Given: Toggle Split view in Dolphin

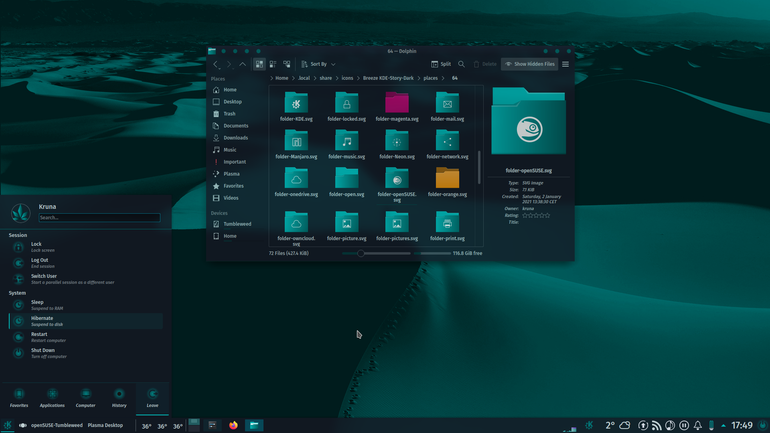Looking at the screenshot, I should tap(440, 64).
